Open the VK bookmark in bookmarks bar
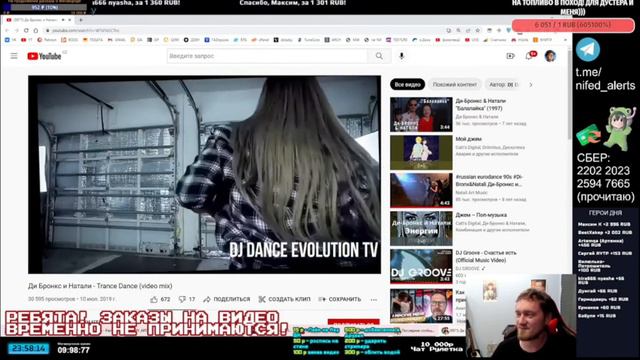 pos(10,40)
